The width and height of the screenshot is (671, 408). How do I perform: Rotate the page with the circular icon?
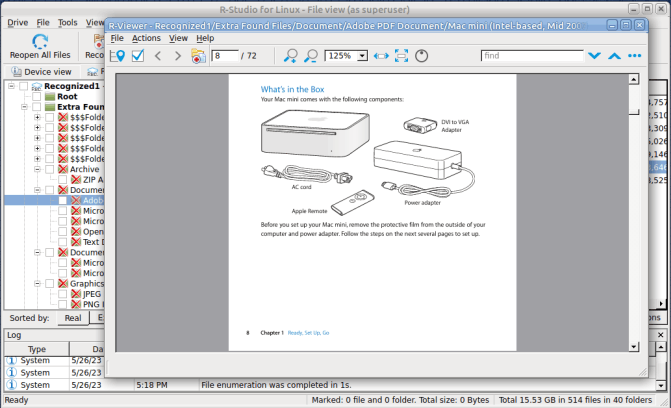tap(422, 56)
